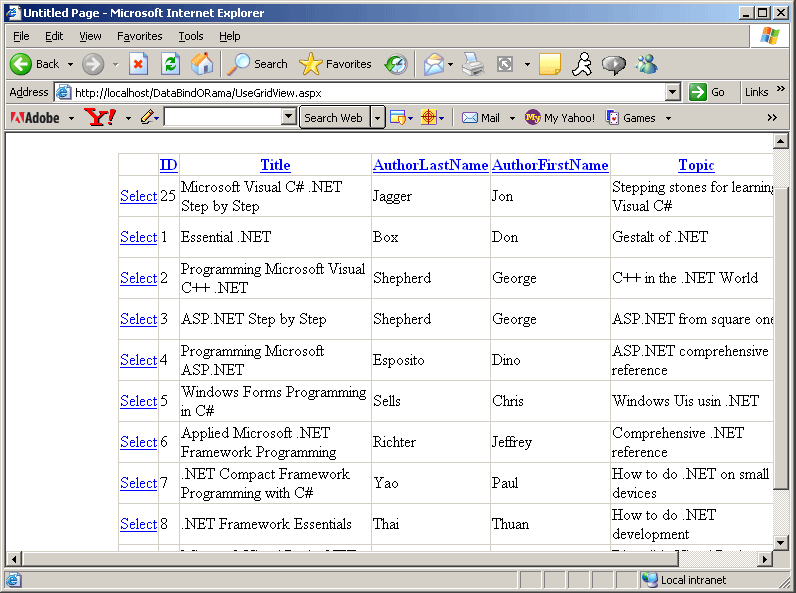Image resolution: width=796 pixels, height=593 pixels.
Task: Click the Refresh page icon
Action: [x=170, y=64]
